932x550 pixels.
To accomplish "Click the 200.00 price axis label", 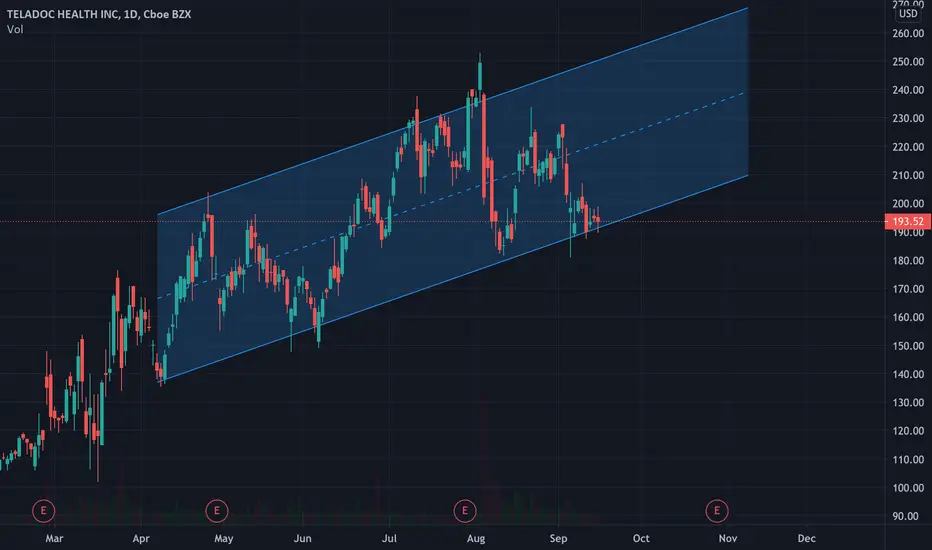I will 908,203.
